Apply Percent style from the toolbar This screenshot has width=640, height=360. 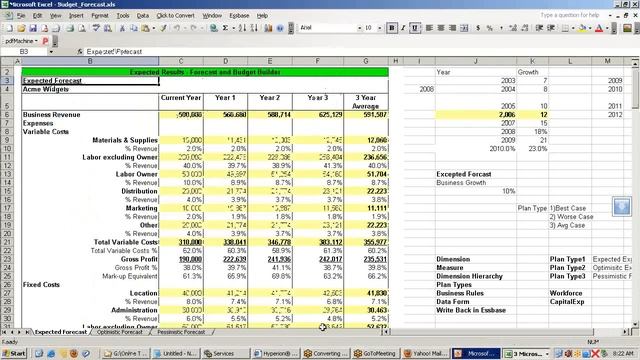[x=489, y=28]
